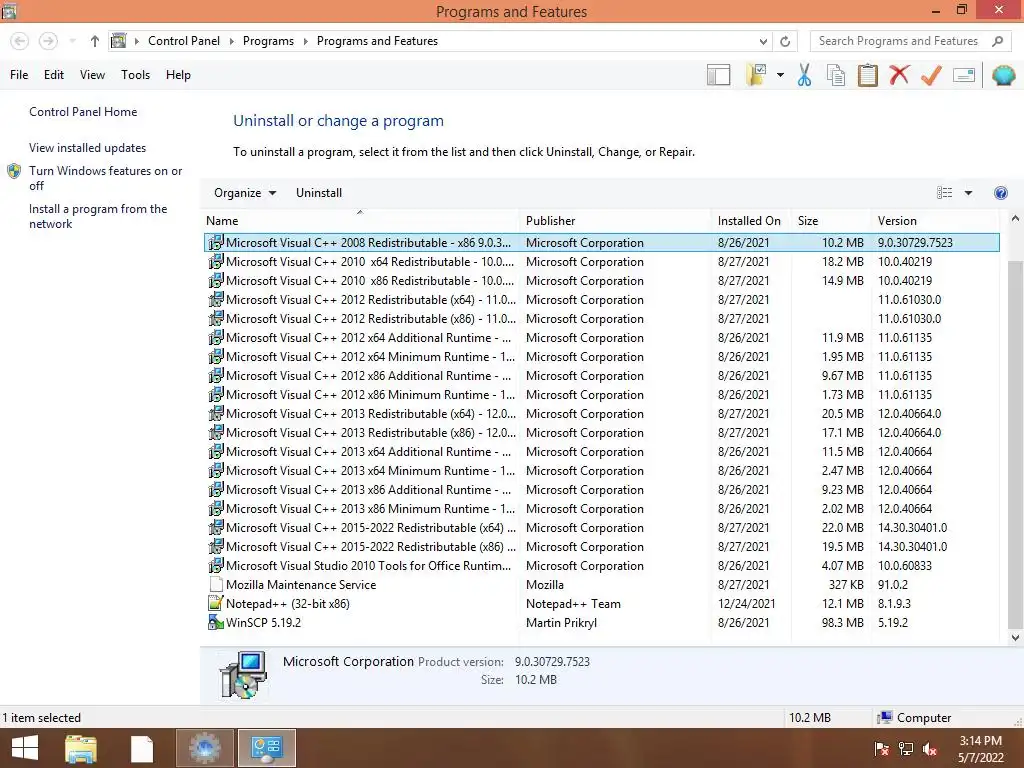The image size is (1024, 768).
Task: Open the folder options dropdown arrow
Action: 780,75
